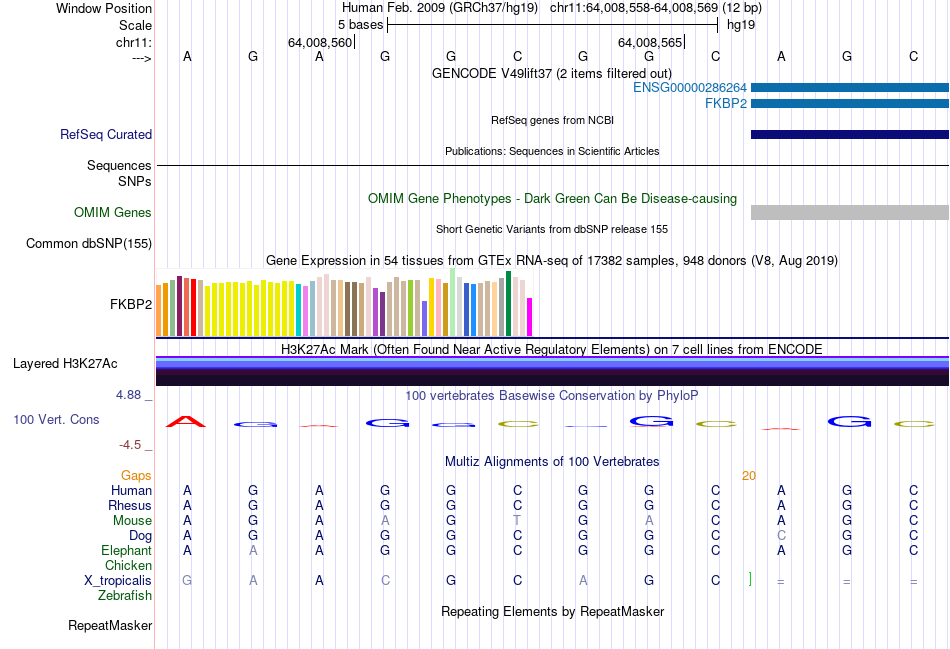Click the orange Gaps label

pyautogui.click(x=136, y=476)
